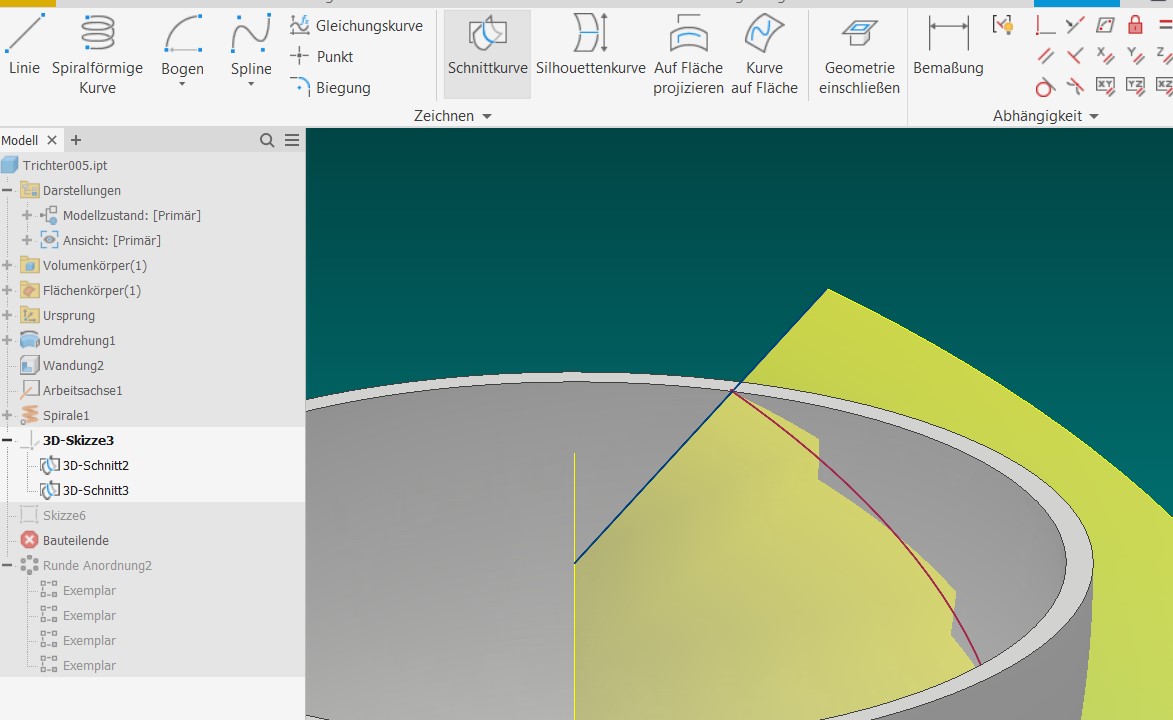
Task: Open the Bogen dropdown arrow
Action: tap(182, 85)
